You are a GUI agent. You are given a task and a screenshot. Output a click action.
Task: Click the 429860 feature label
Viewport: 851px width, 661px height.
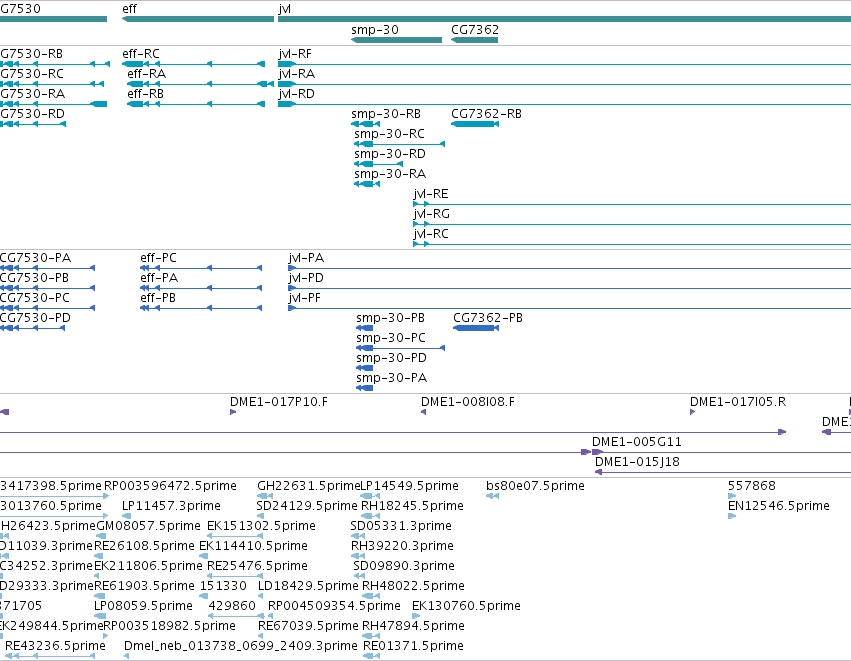(232, 606)
